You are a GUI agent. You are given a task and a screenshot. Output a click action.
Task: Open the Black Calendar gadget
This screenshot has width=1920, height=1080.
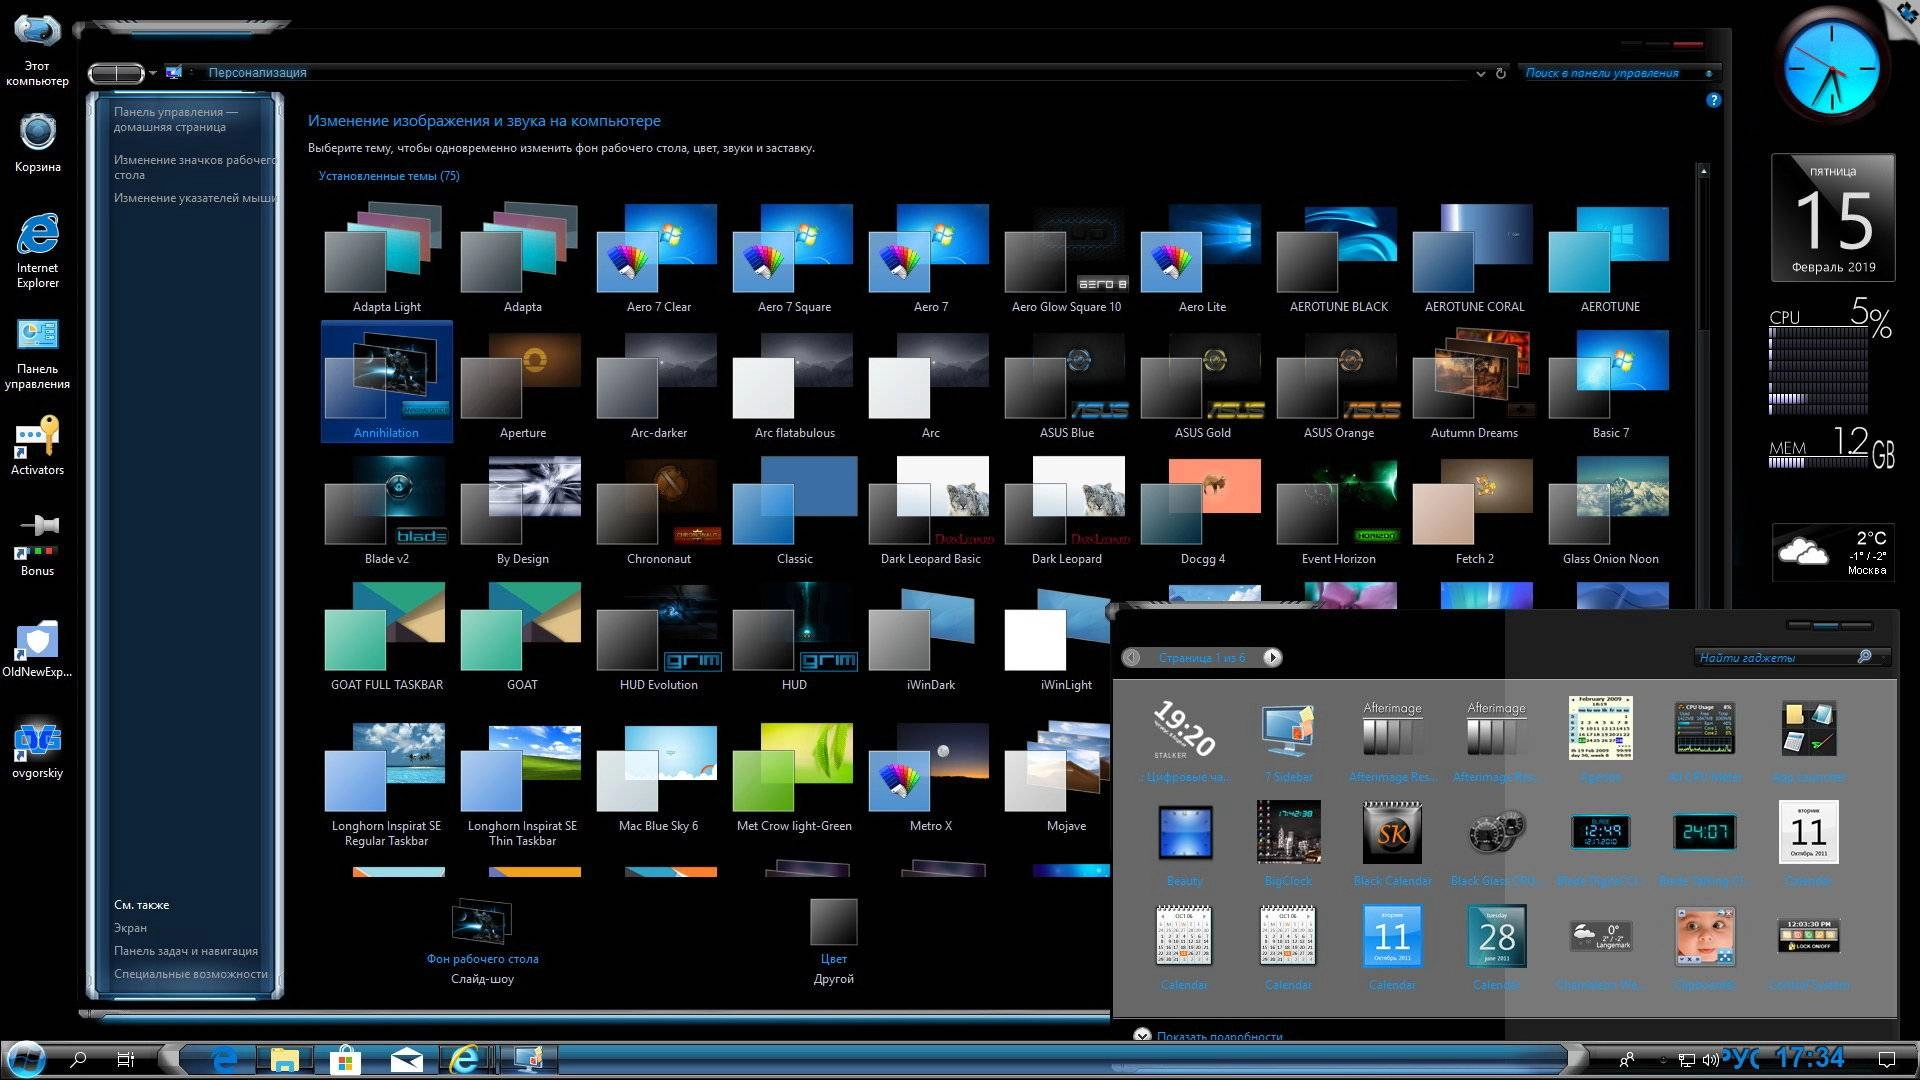point(1392,832)
